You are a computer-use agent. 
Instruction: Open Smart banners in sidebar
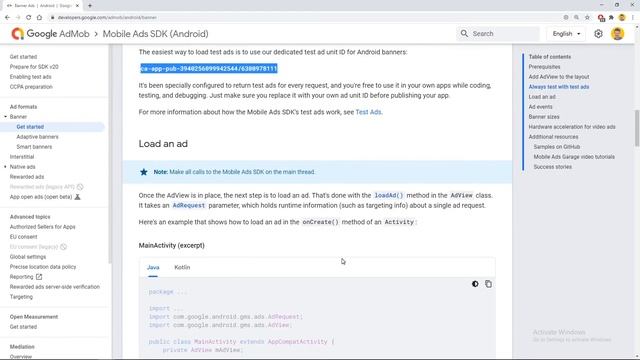pyautogui.click(x=34, y=147)
